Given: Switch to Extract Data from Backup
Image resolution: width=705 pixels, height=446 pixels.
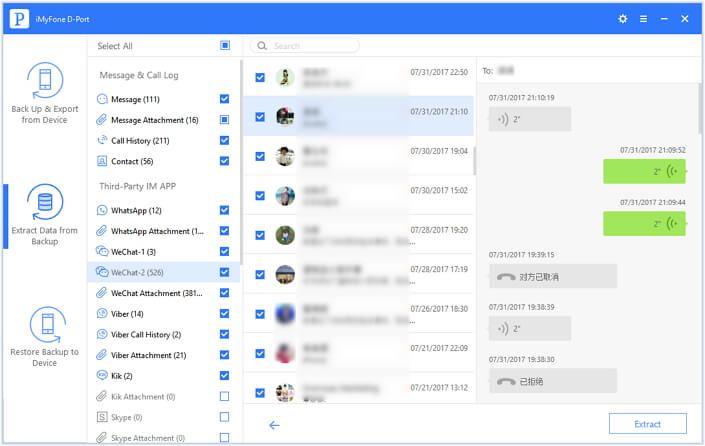Looking at the screenshot, I should [45, 215].
